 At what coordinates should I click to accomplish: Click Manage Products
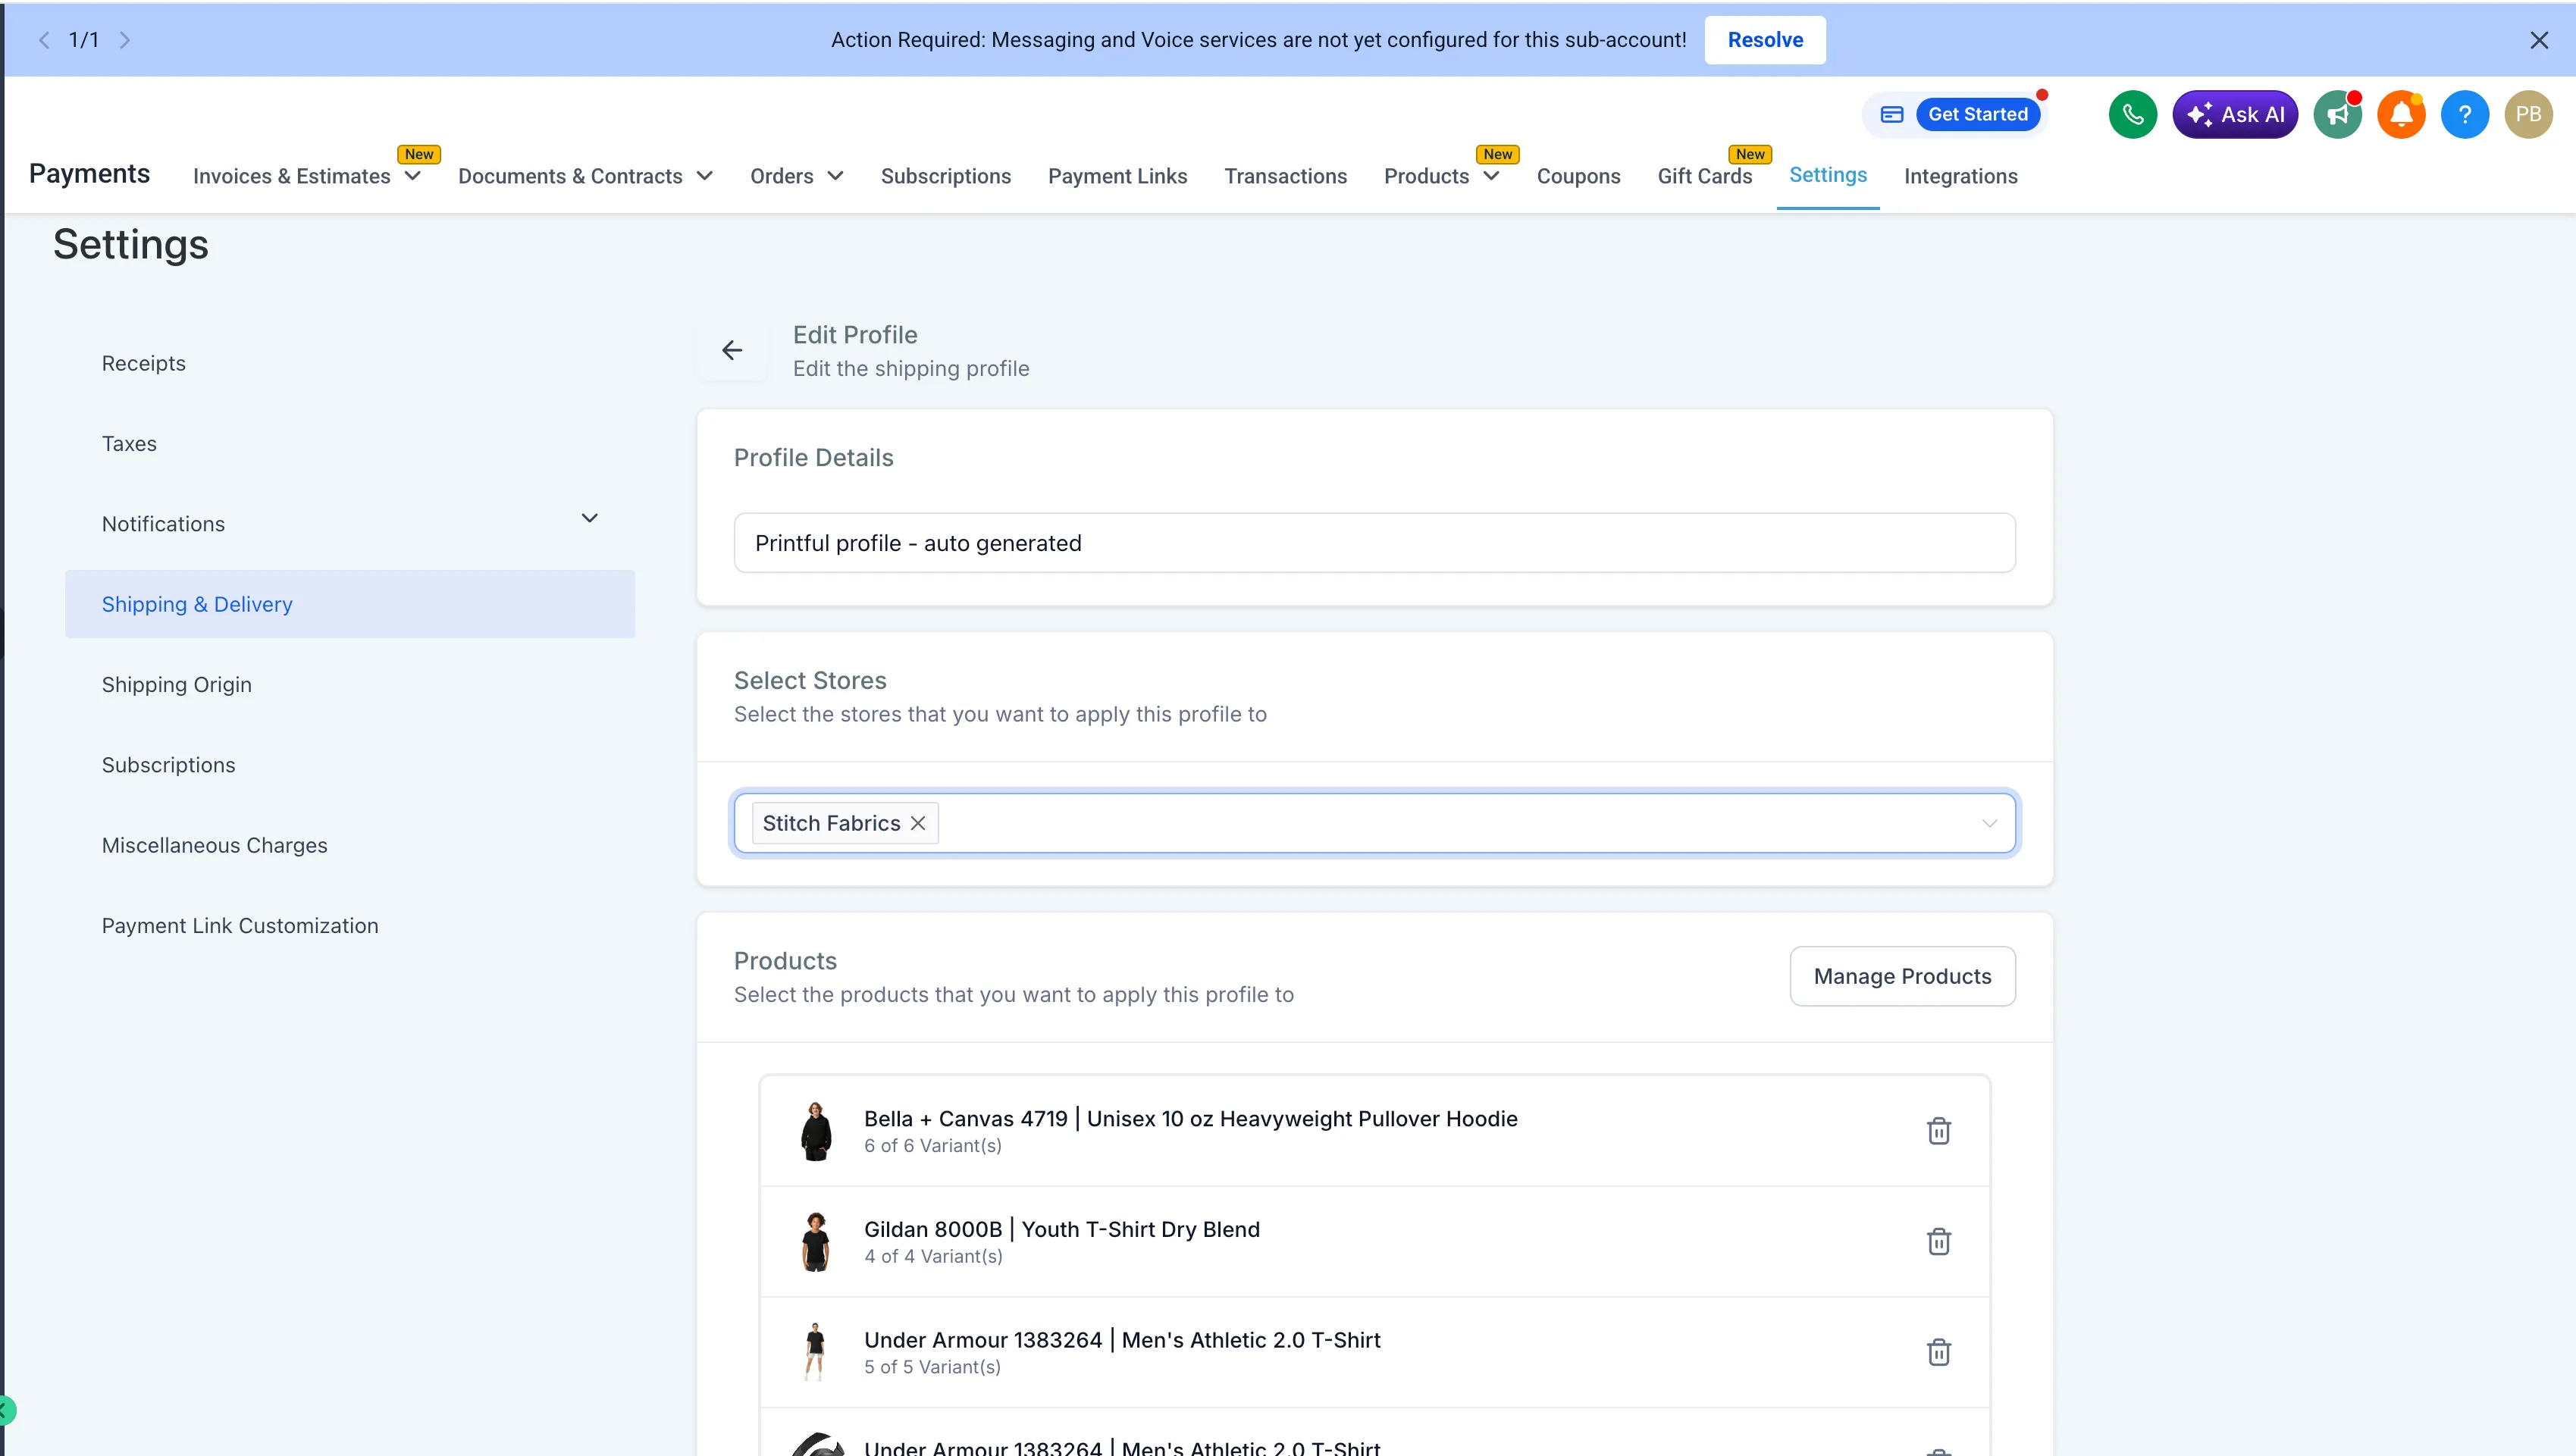(x=1903, y=976)
